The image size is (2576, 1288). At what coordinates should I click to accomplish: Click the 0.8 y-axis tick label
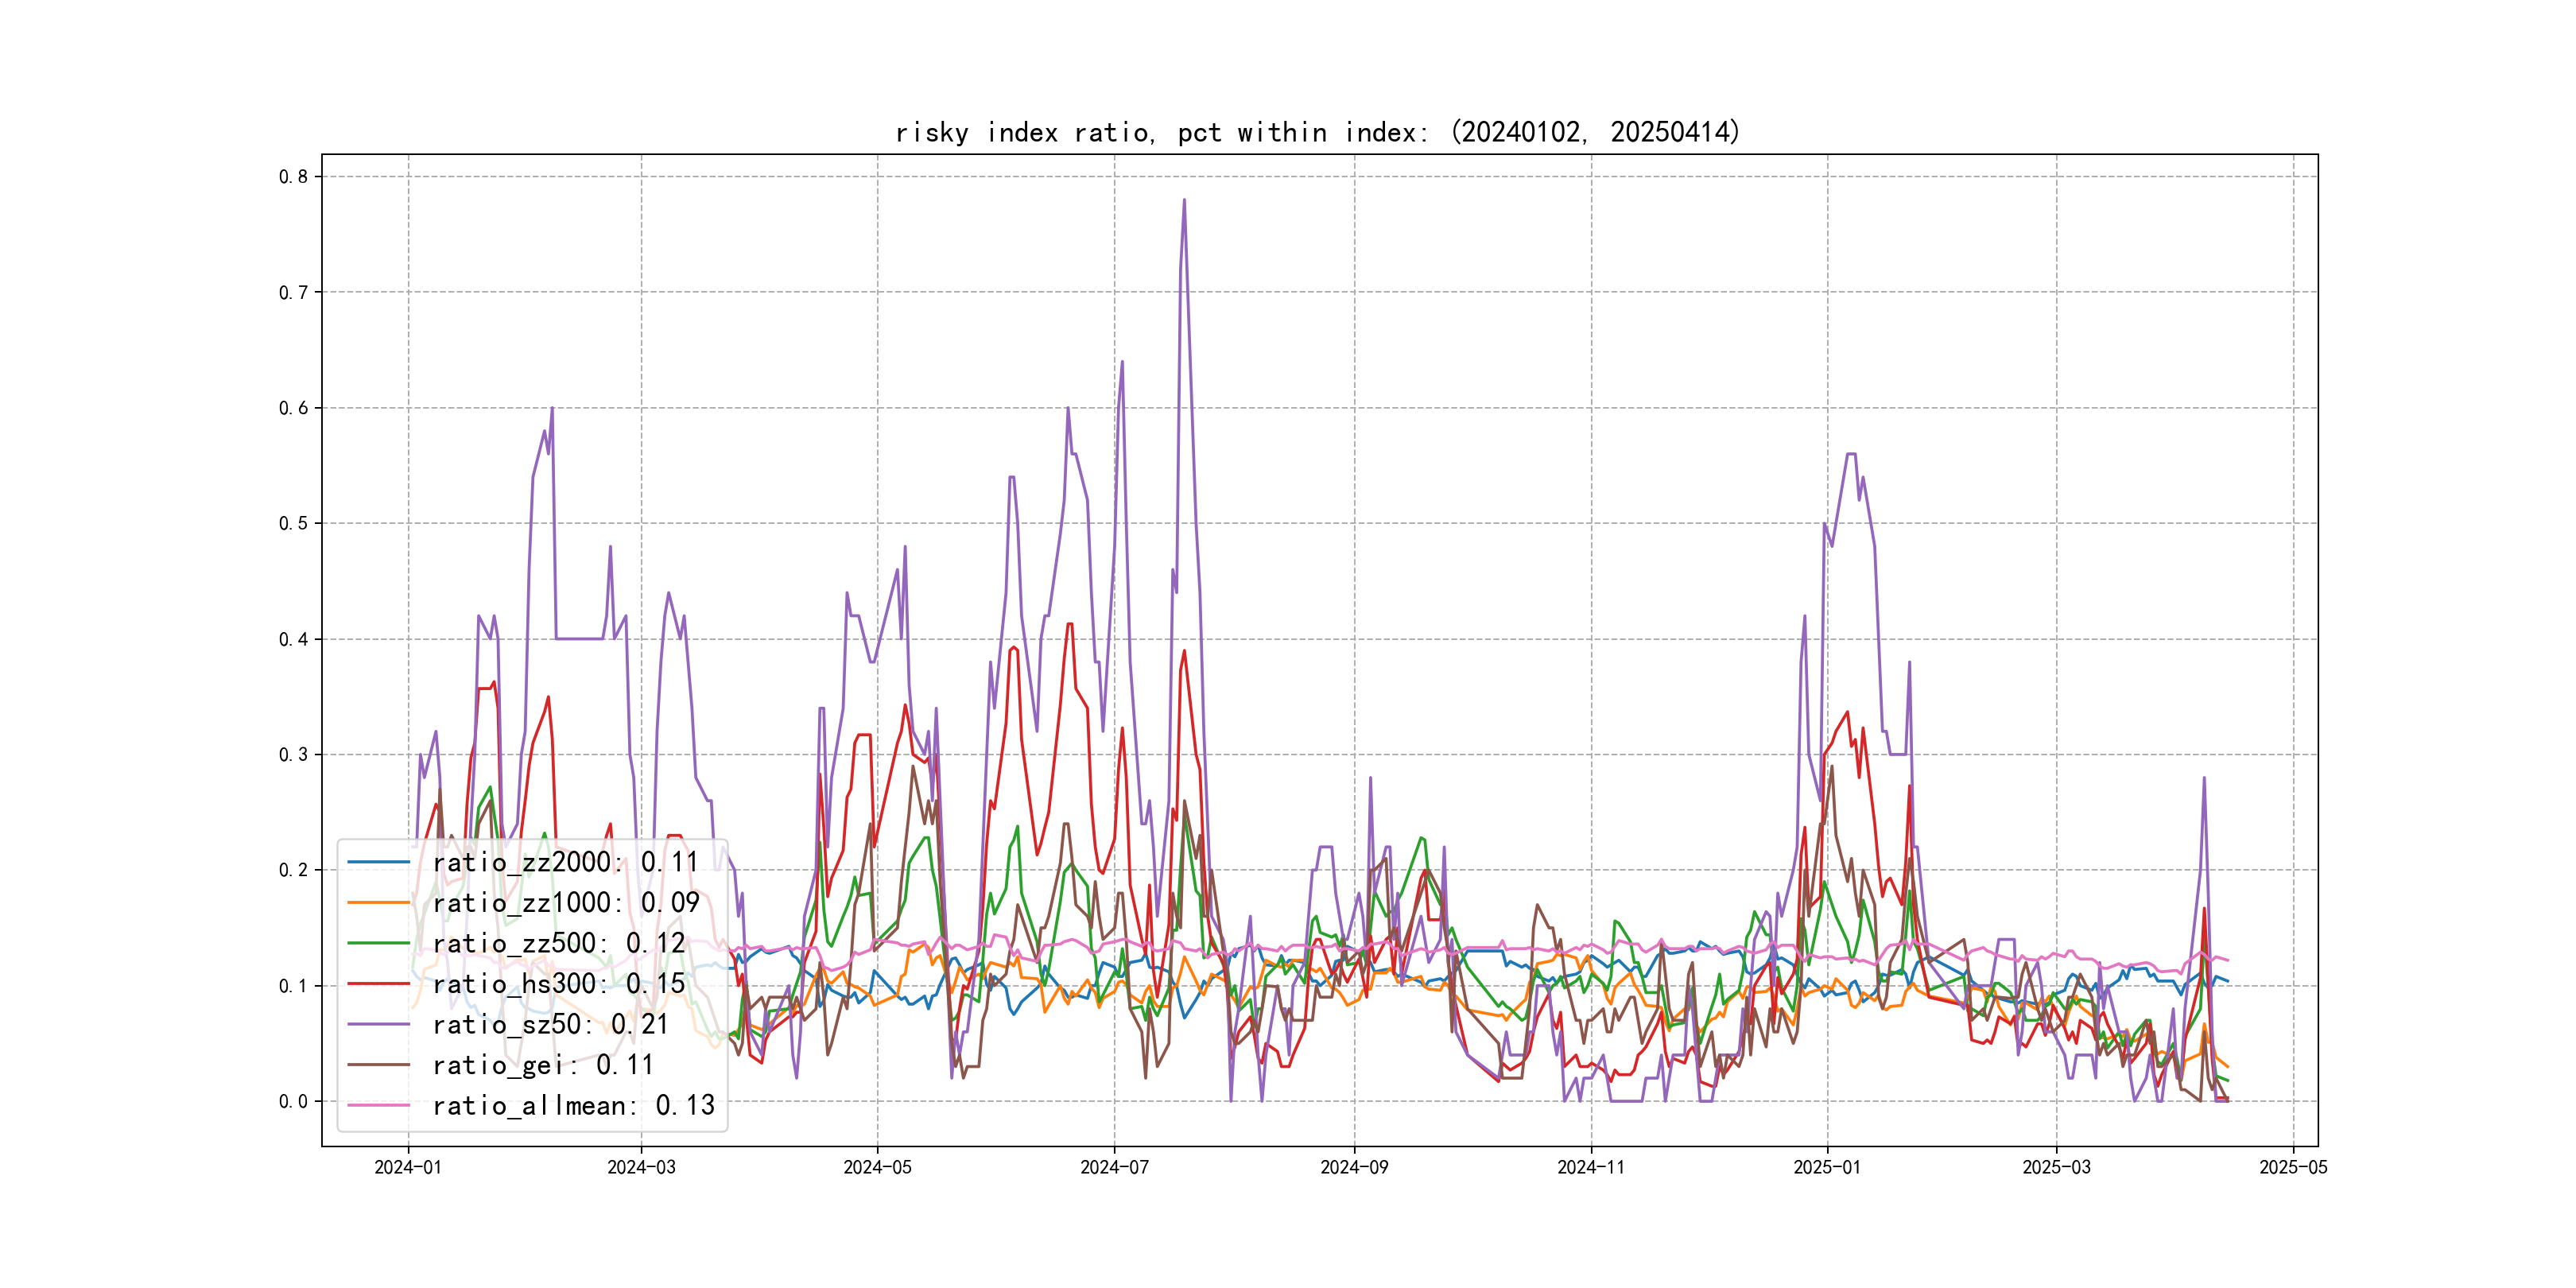pyautogui.click(x=293, y=177)
